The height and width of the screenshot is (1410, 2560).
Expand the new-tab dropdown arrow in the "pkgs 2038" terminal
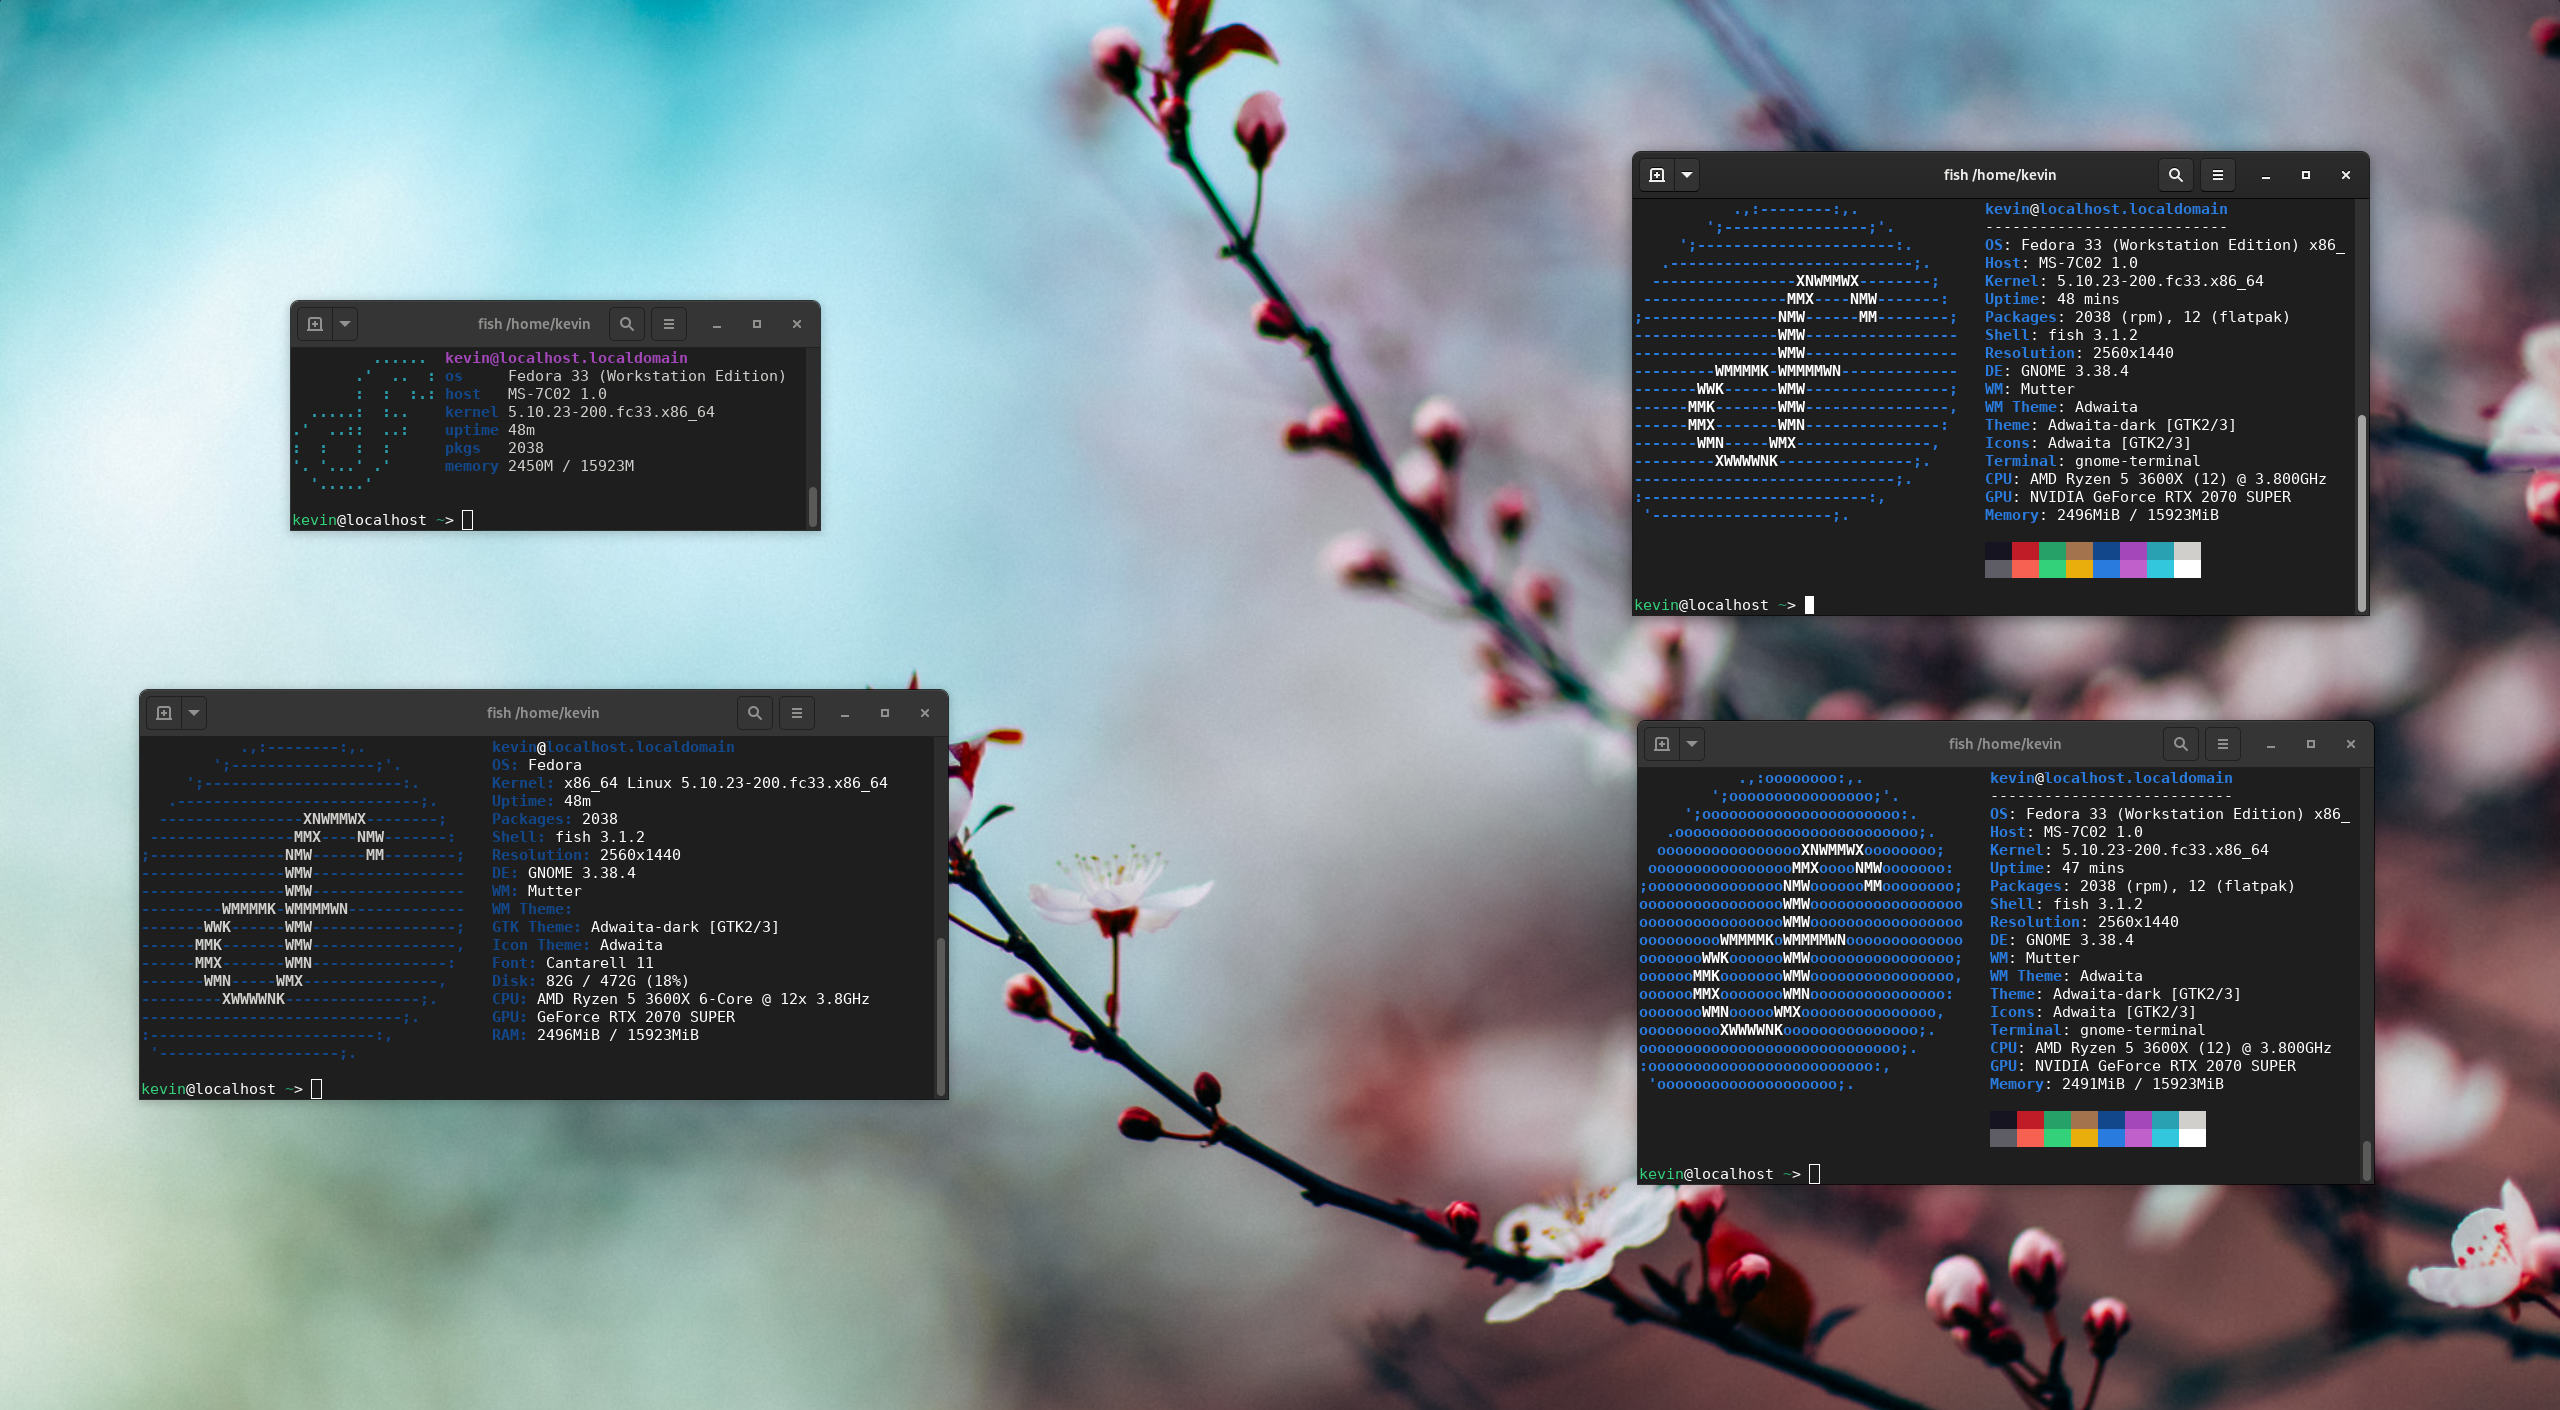[x=345, y=324]
